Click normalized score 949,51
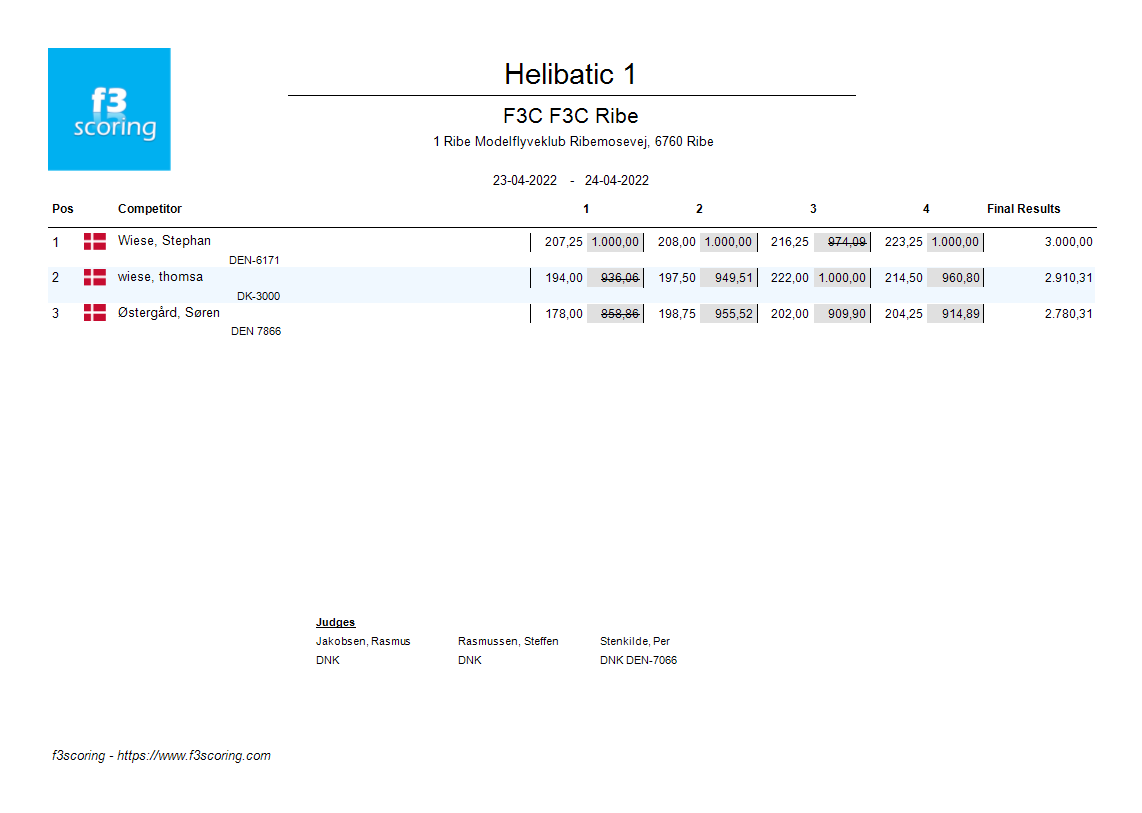Image resolution: width=1142 pixels, height=813 pixels. point(733,278)
